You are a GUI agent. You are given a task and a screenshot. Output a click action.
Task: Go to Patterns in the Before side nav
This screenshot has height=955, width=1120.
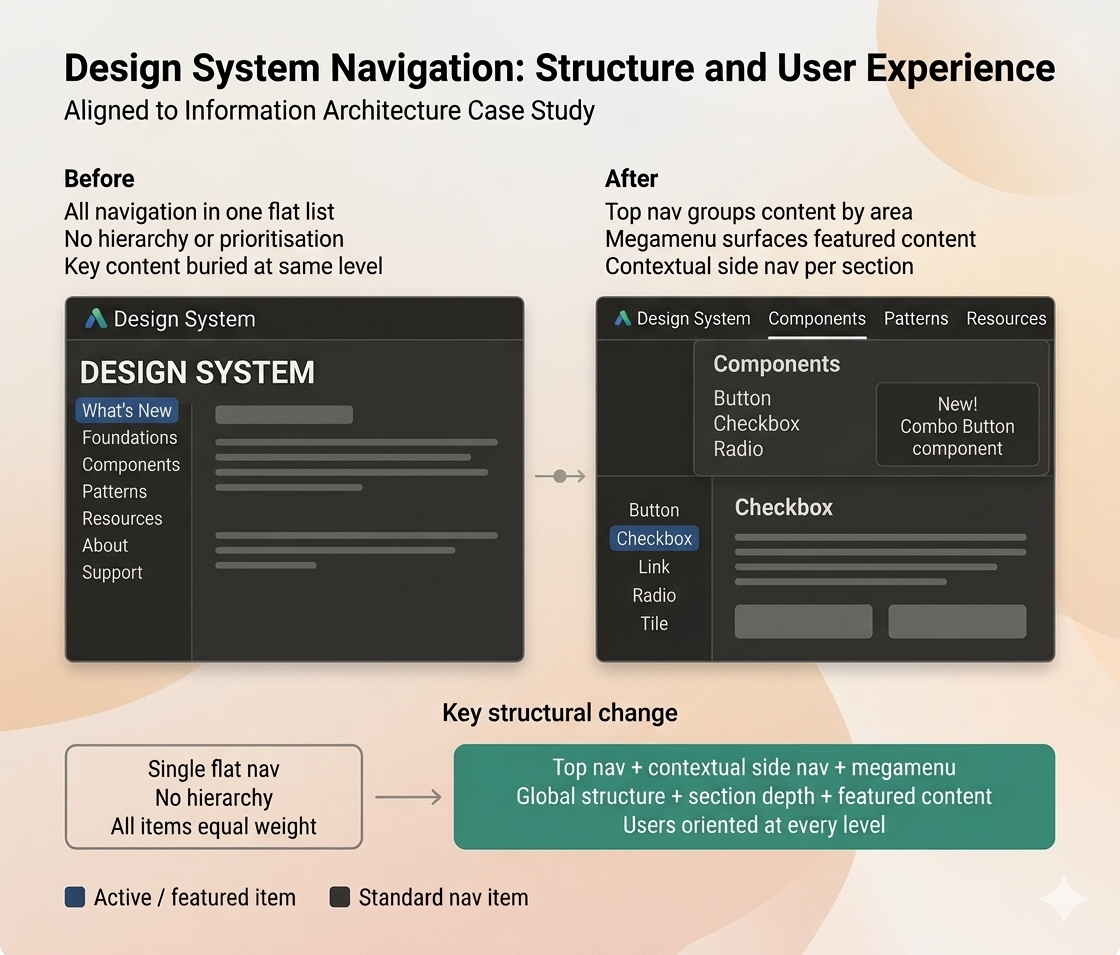pos(114,491)
